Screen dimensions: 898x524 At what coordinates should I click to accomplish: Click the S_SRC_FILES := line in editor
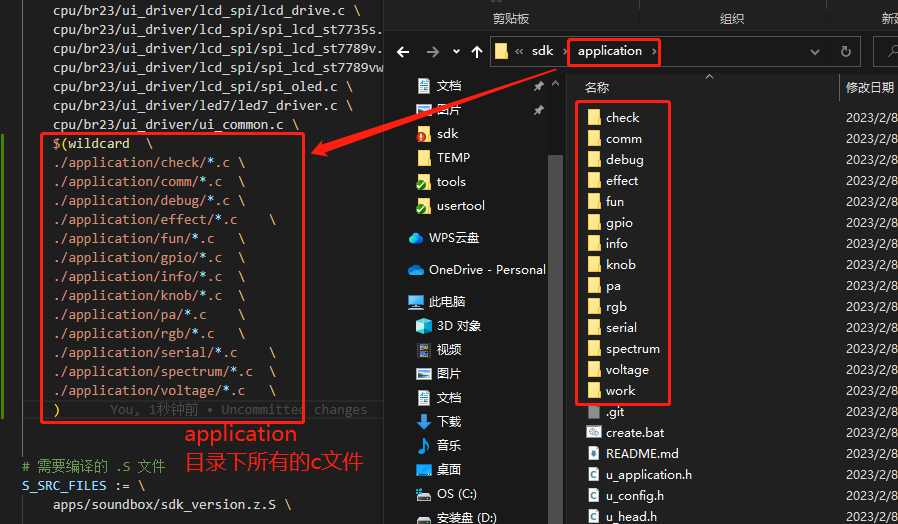tap(83, 486)
